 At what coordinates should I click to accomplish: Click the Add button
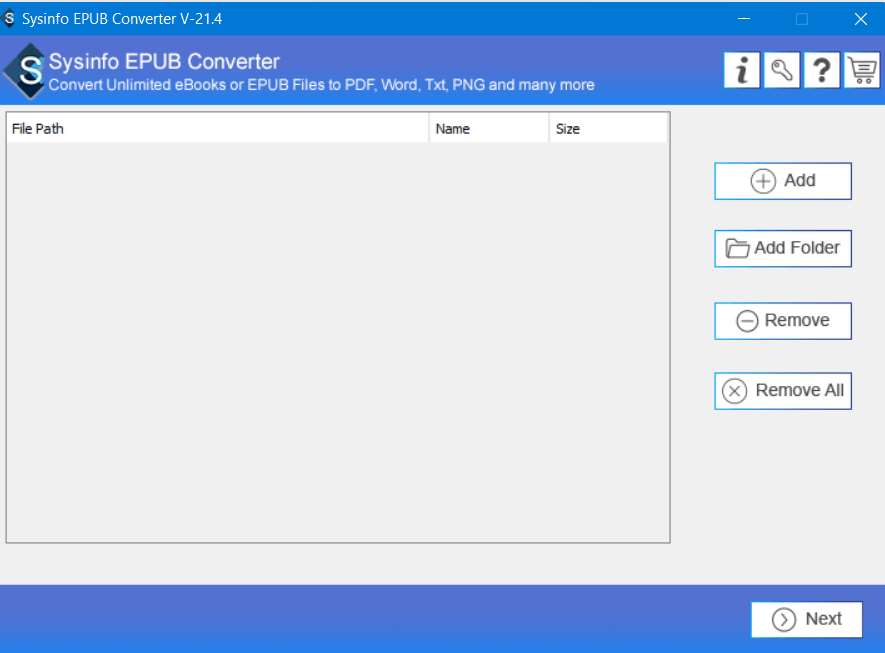point(783,181)
